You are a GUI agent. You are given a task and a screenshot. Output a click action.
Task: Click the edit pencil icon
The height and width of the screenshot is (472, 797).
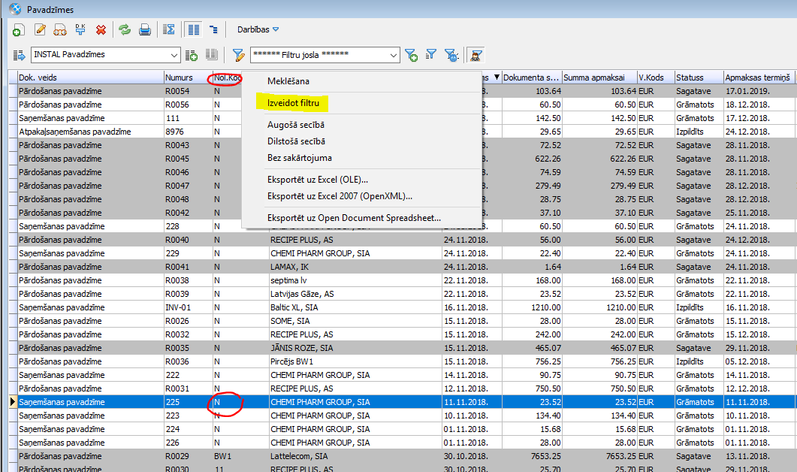pyautogui.click(x=40, y=30)
